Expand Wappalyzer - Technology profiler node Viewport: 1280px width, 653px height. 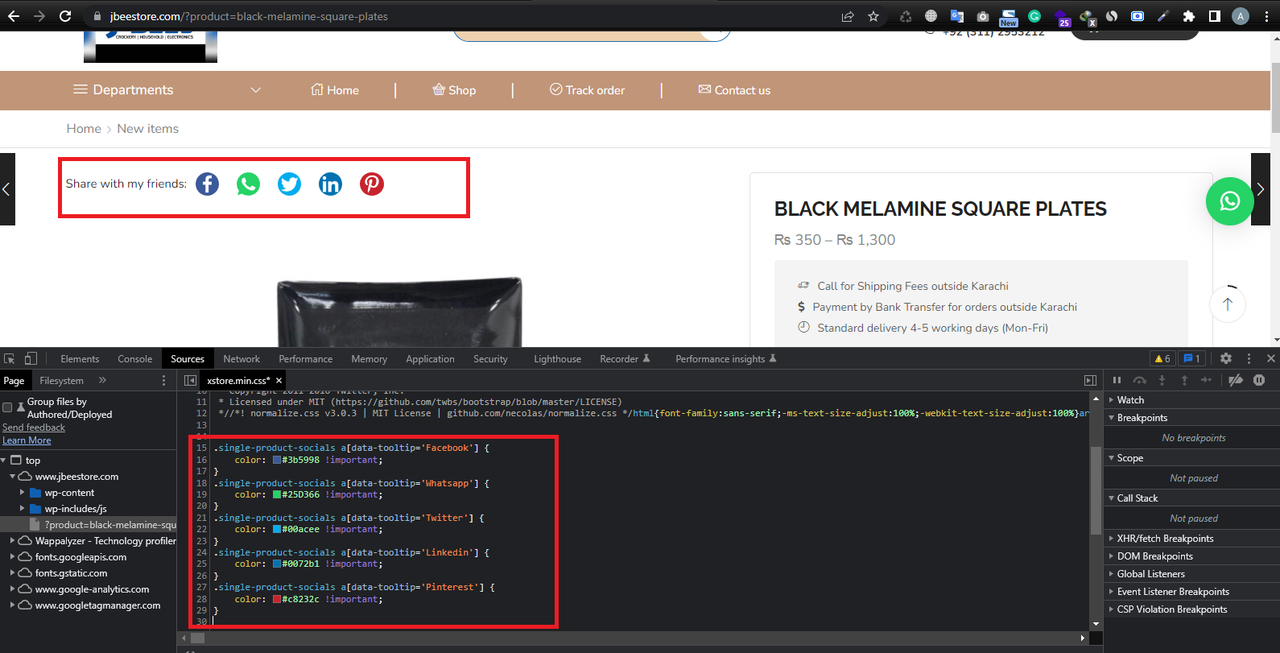(x=13, y=541)
